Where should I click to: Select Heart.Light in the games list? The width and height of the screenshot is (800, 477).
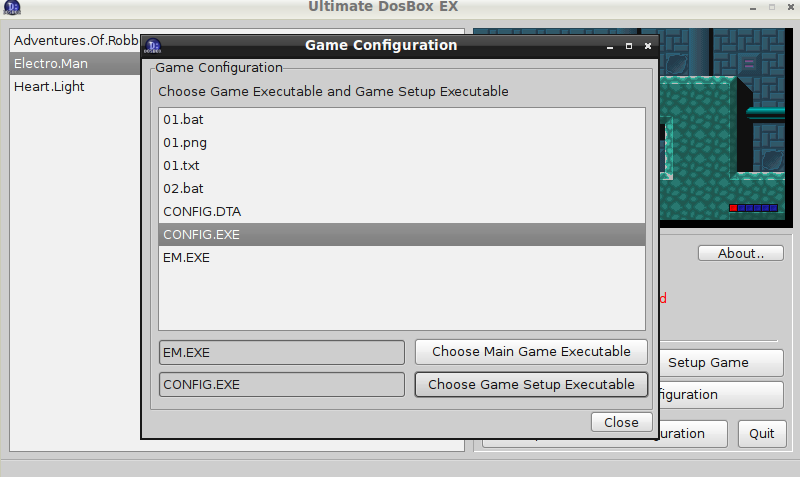(49, 86)
